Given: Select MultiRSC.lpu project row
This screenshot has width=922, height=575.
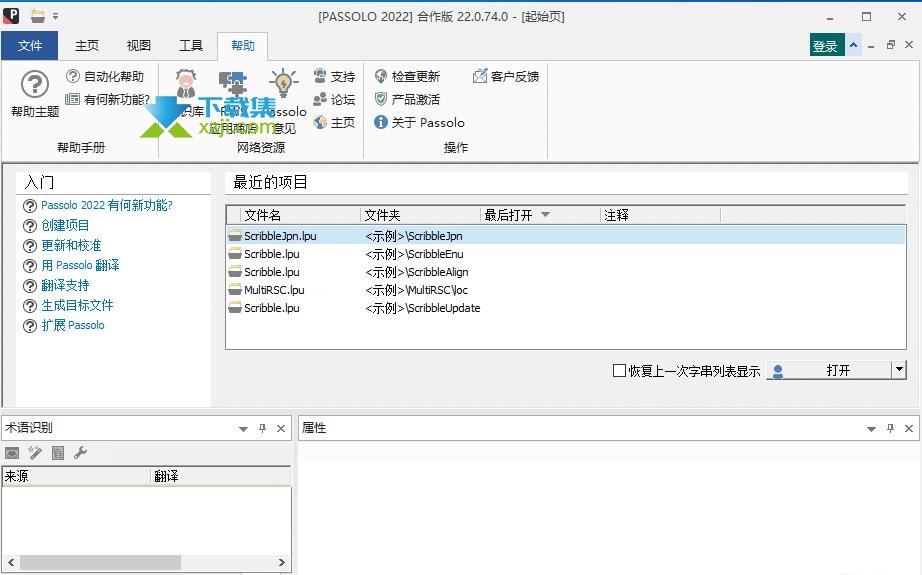Looking at the screenshot, I should (x=566, y=290).
